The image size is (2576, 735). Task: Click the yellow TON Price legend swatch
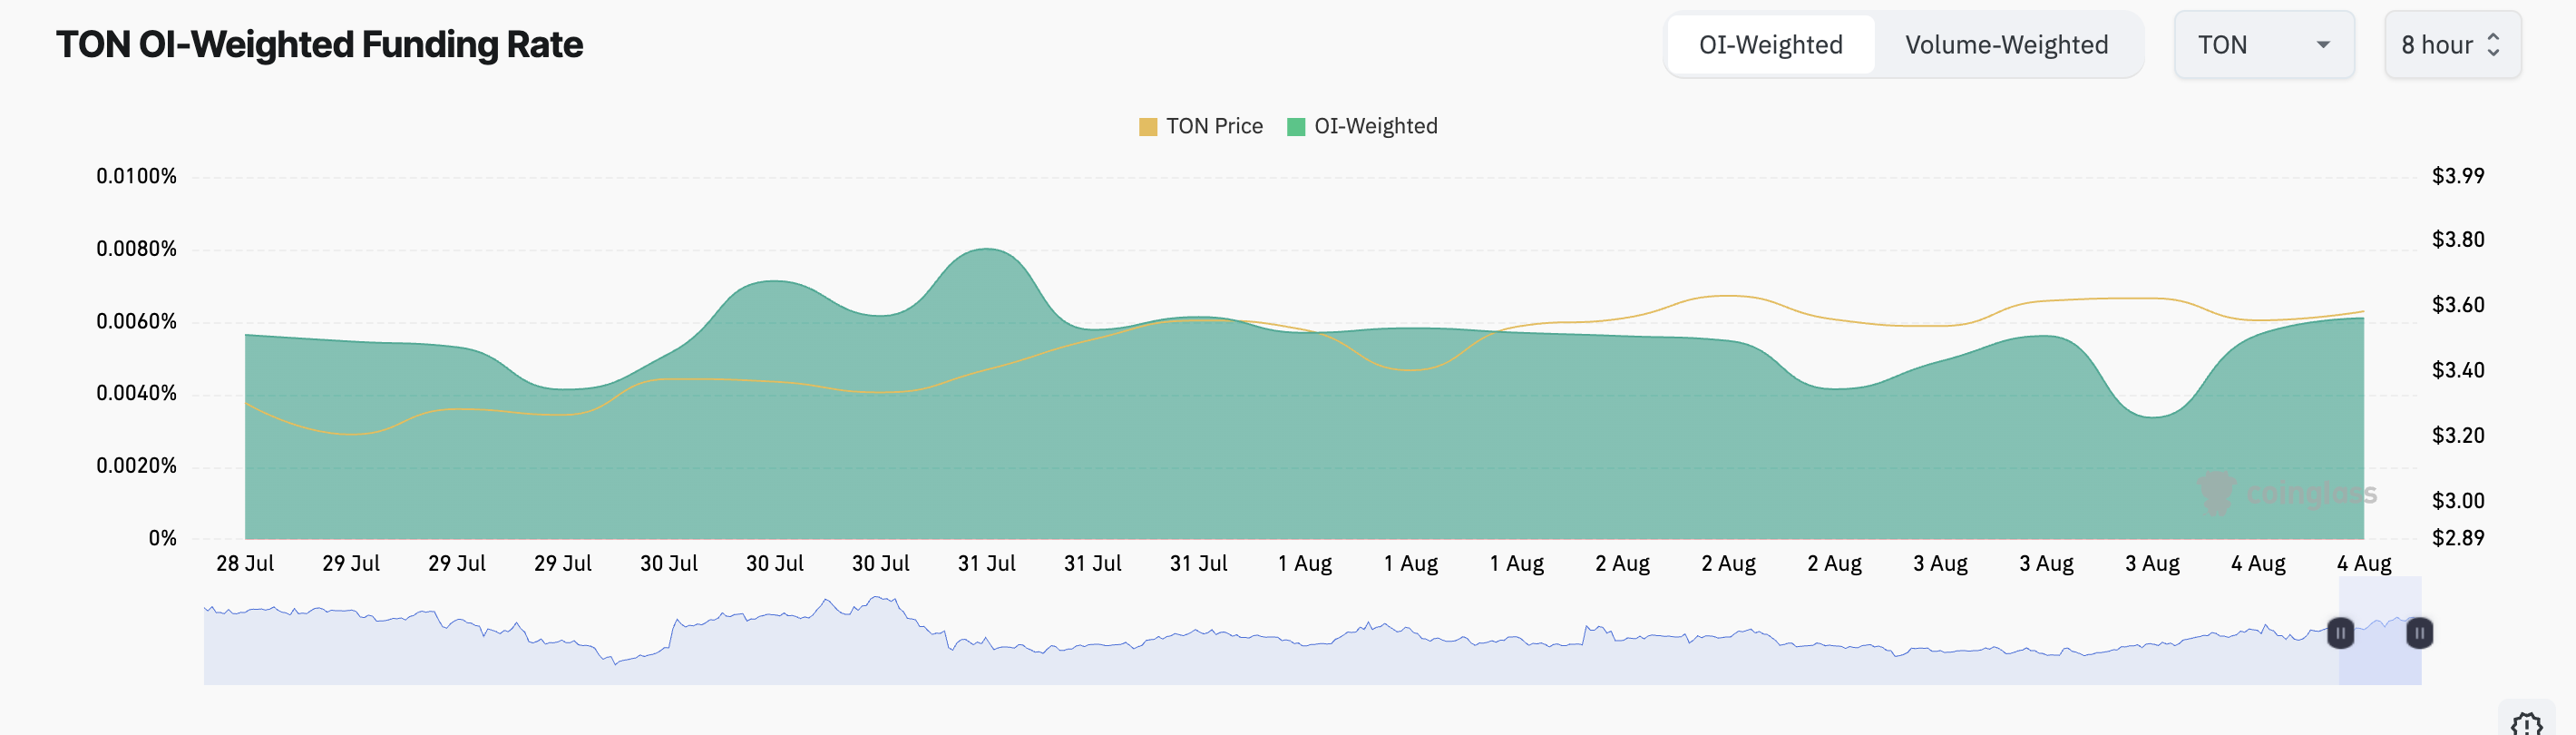point(1148,126)
